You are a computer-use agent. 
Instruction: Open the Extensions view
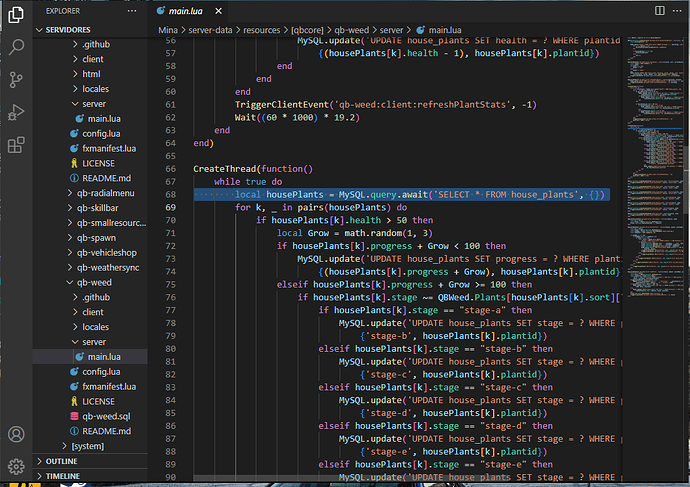[16, 145]
